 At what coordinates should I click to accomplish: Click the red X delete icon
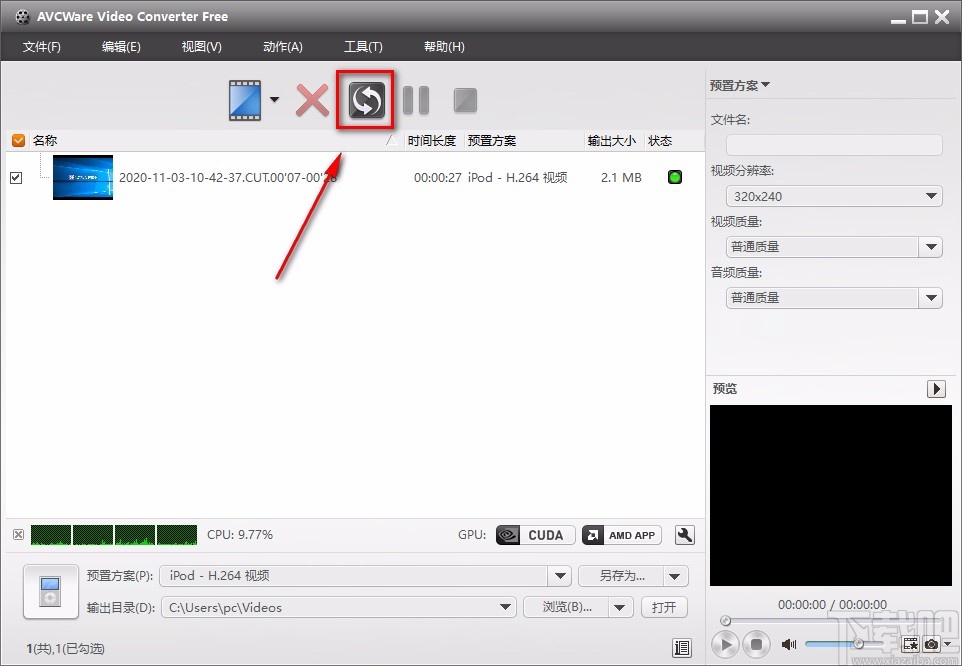pyautogui.click(x=311, y=100)
